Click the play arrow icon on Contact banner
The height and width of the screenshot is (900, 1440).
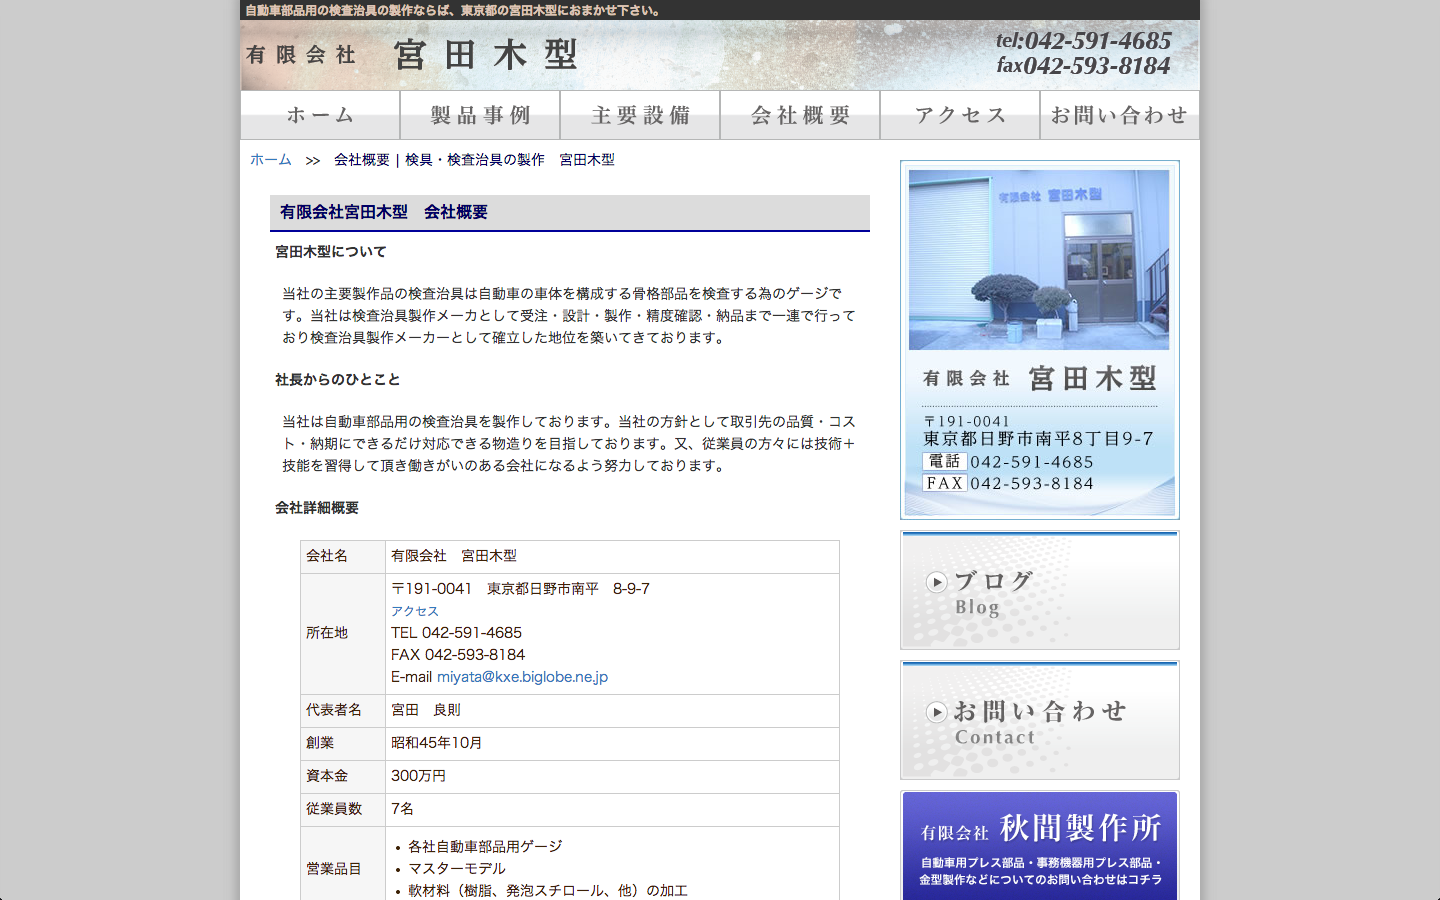[936, 711]
